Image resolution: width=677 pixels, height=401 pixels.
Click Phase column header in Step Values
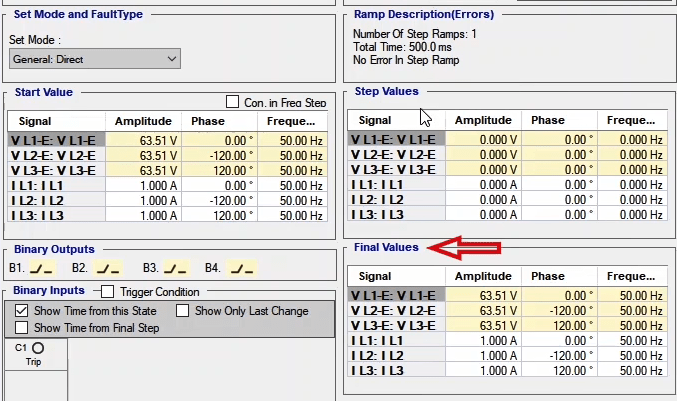[x=548, y=120]
